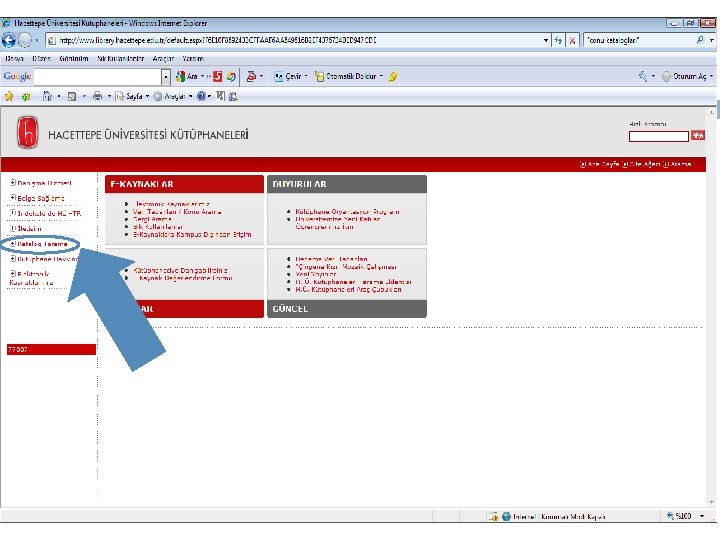Go back with the browser Back arrow

[9, 40]
